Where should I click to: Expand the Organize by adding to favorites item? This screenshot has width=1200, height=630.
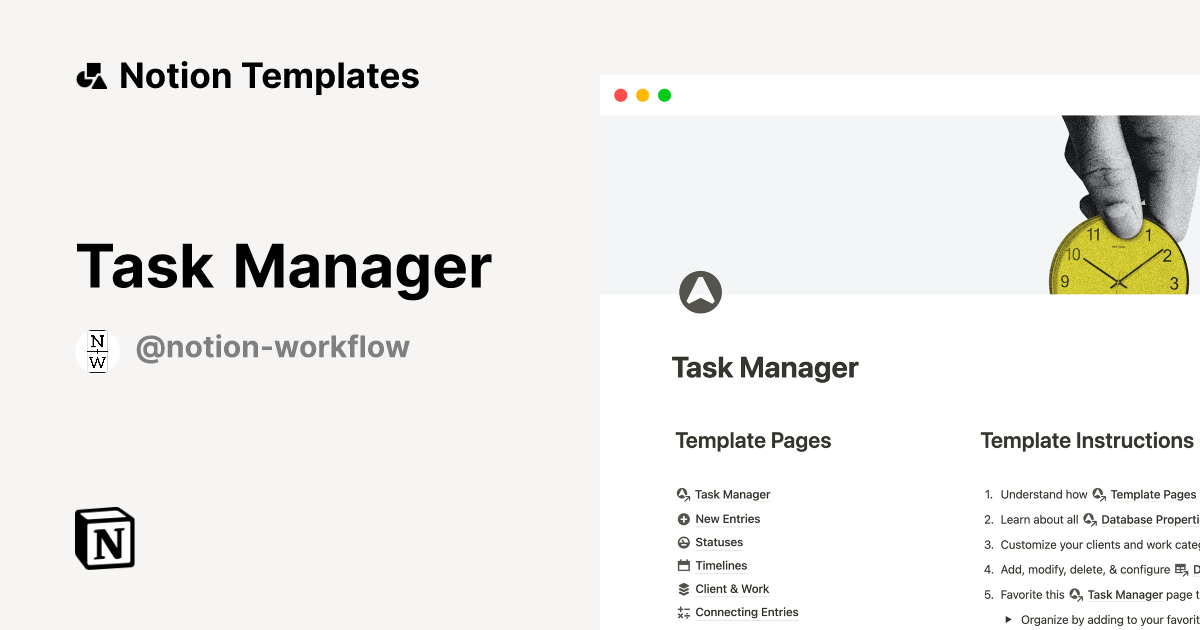pos(1007,619)
